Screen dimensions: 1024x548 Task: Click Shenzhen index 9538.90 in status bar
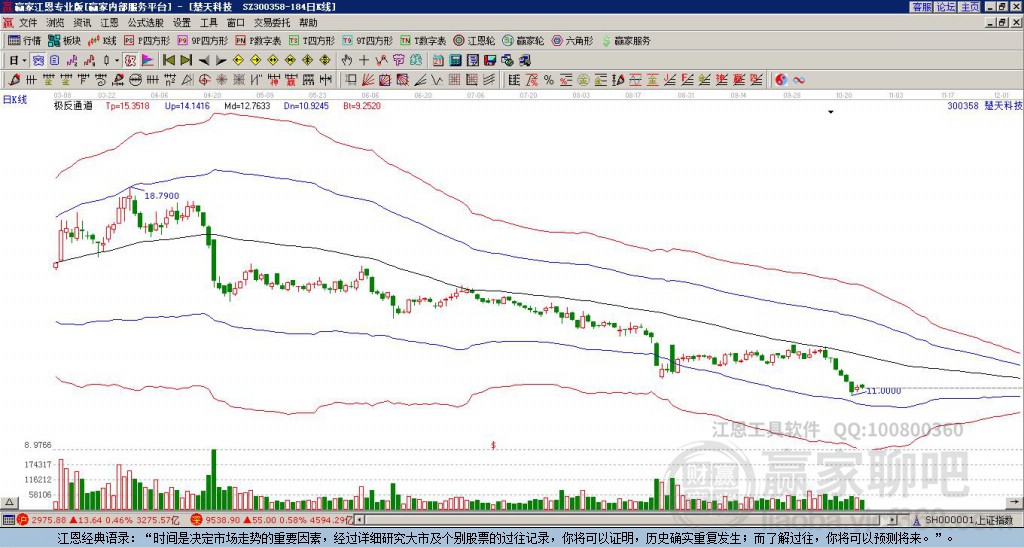(x=223, y=520)
